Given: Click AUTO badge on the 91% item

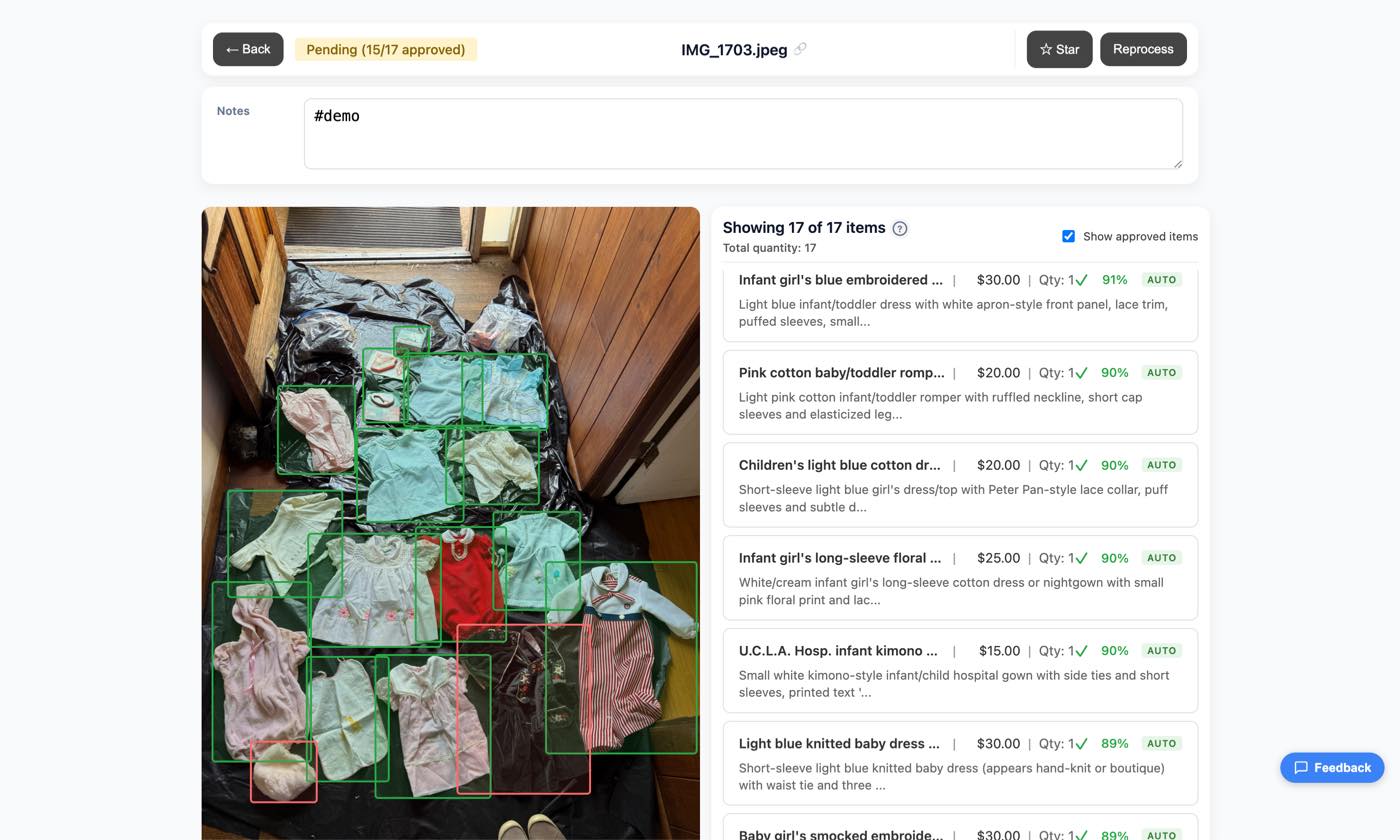Looking at the screenshot, I should tap(1161, 280).
